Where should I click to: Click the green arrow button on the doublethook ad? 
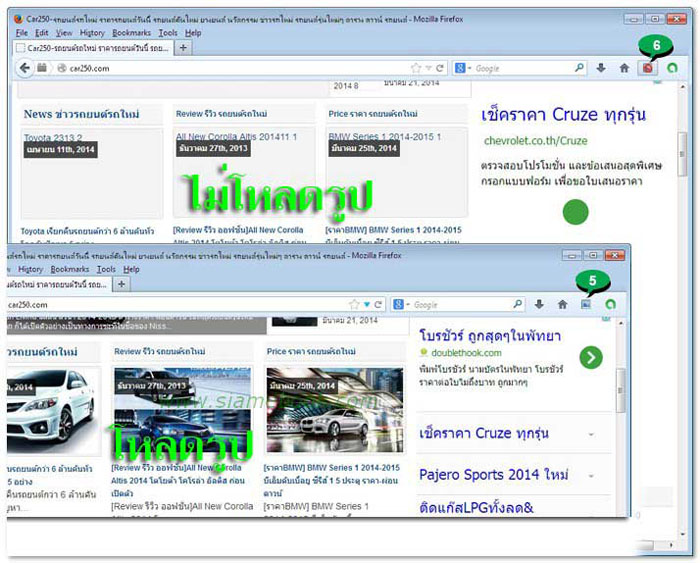click(x=591, y=357)
